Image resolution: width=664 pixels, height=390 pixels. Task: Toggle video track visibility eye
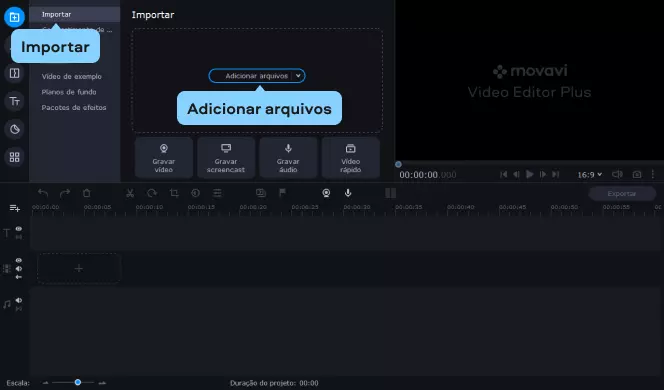[x=19, y=260]
